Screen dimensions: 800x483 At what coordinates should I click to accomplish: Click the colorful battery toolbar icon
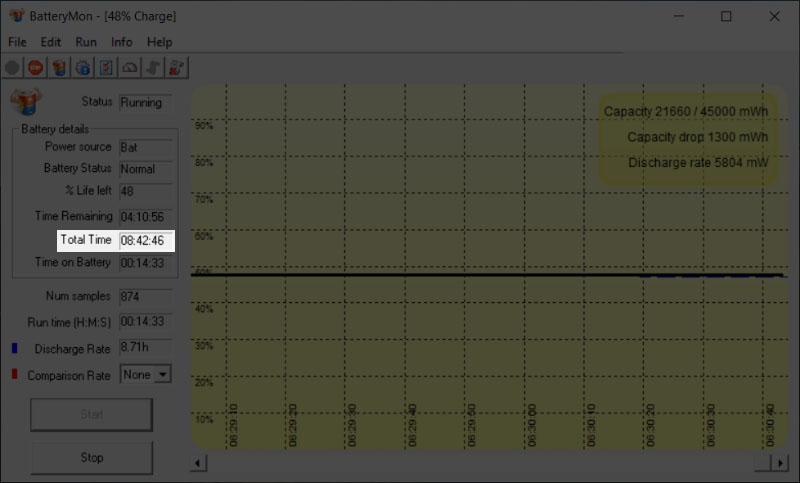(x=59, y=68)
